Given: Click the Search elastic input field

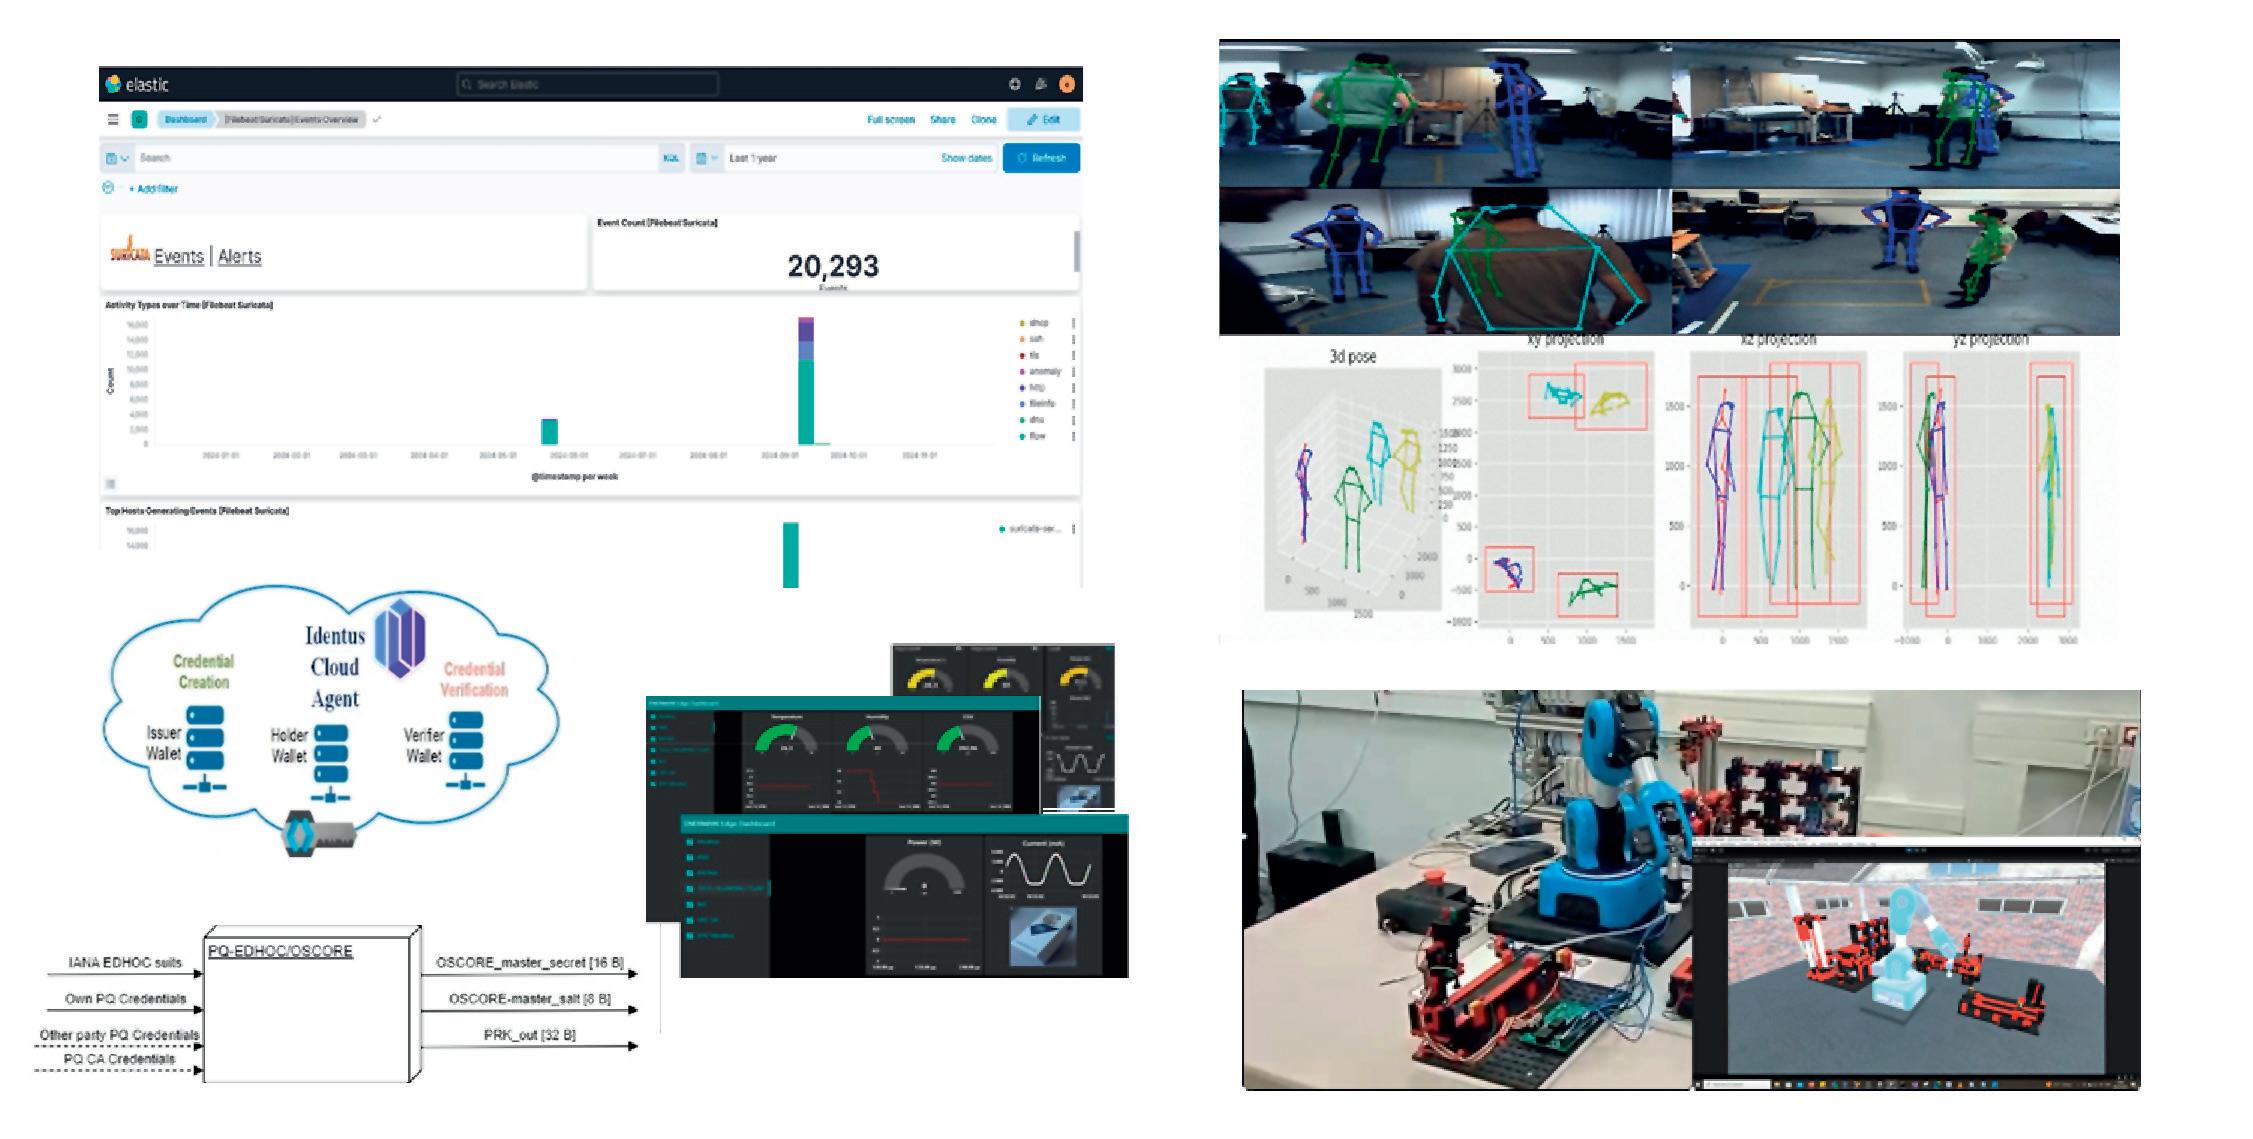Looking at the screenshot, I should [588, 85].
